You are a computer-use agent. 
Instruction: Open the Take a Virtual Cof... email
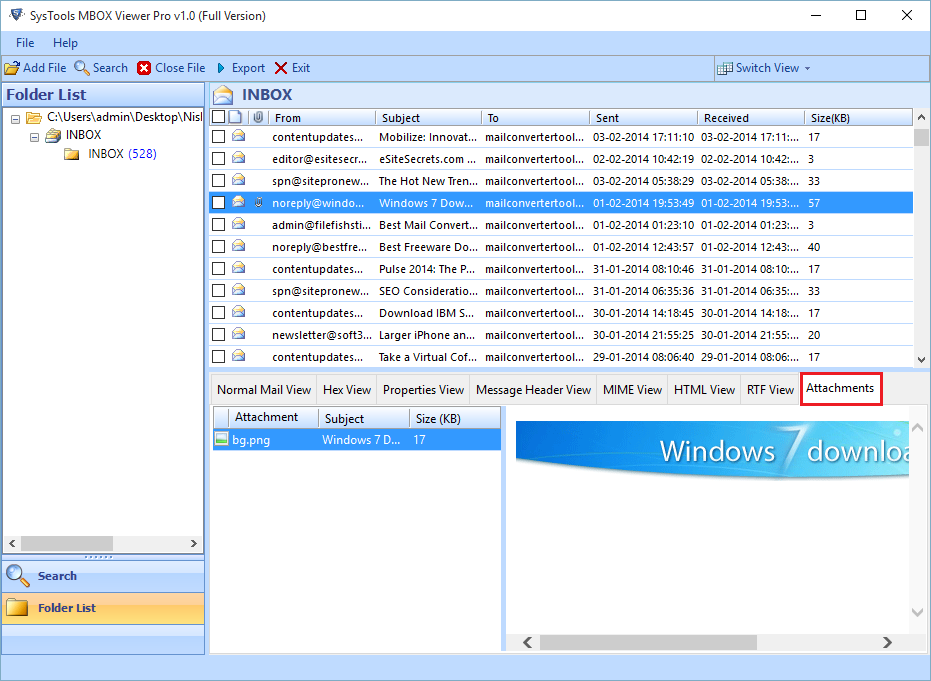[561, 356]
